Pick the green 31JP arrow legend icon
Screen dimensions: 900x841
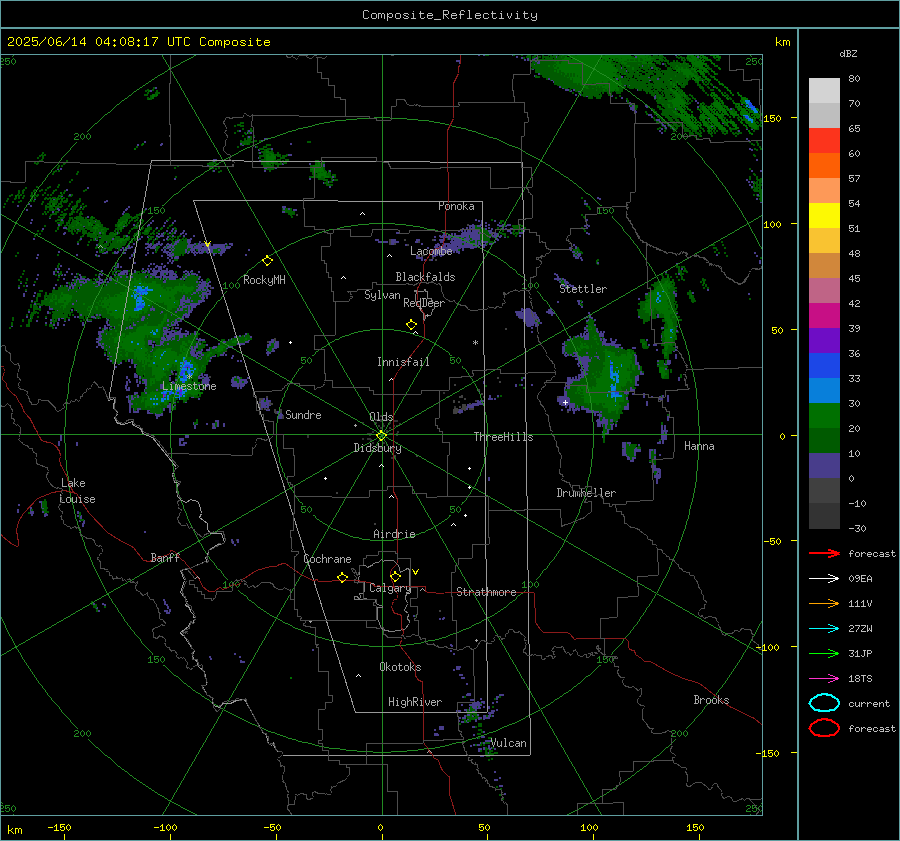pyautogui.click(x=824, y=653)
